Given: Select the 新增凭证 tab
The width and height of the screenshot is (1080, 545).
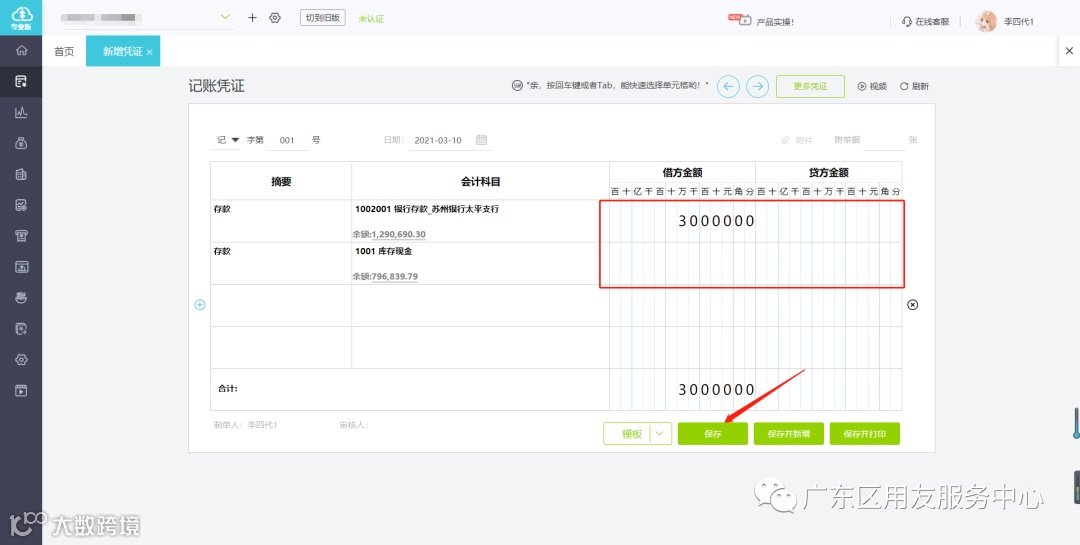Looking at the screenshot, I should pyautogui.click(x=123, y=52).
